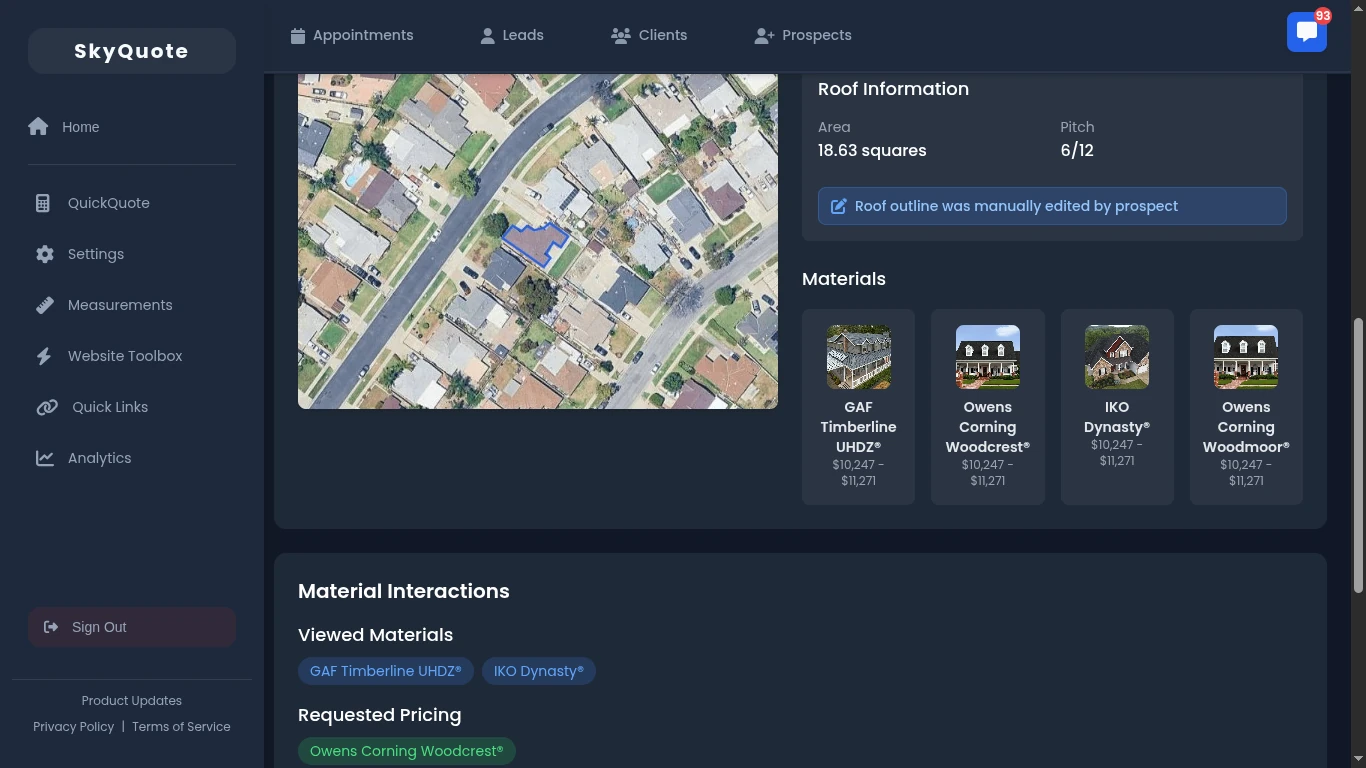1366x768 pixels.
Task: Click the Owens Corning Woodmoor price range
Action: click(x=1246, y=473)
